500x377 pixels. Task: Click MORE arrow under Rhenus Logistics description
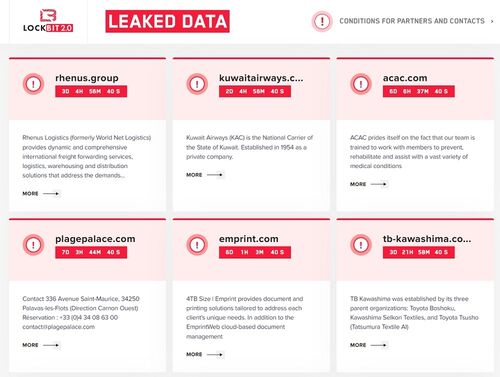point(41,193)
